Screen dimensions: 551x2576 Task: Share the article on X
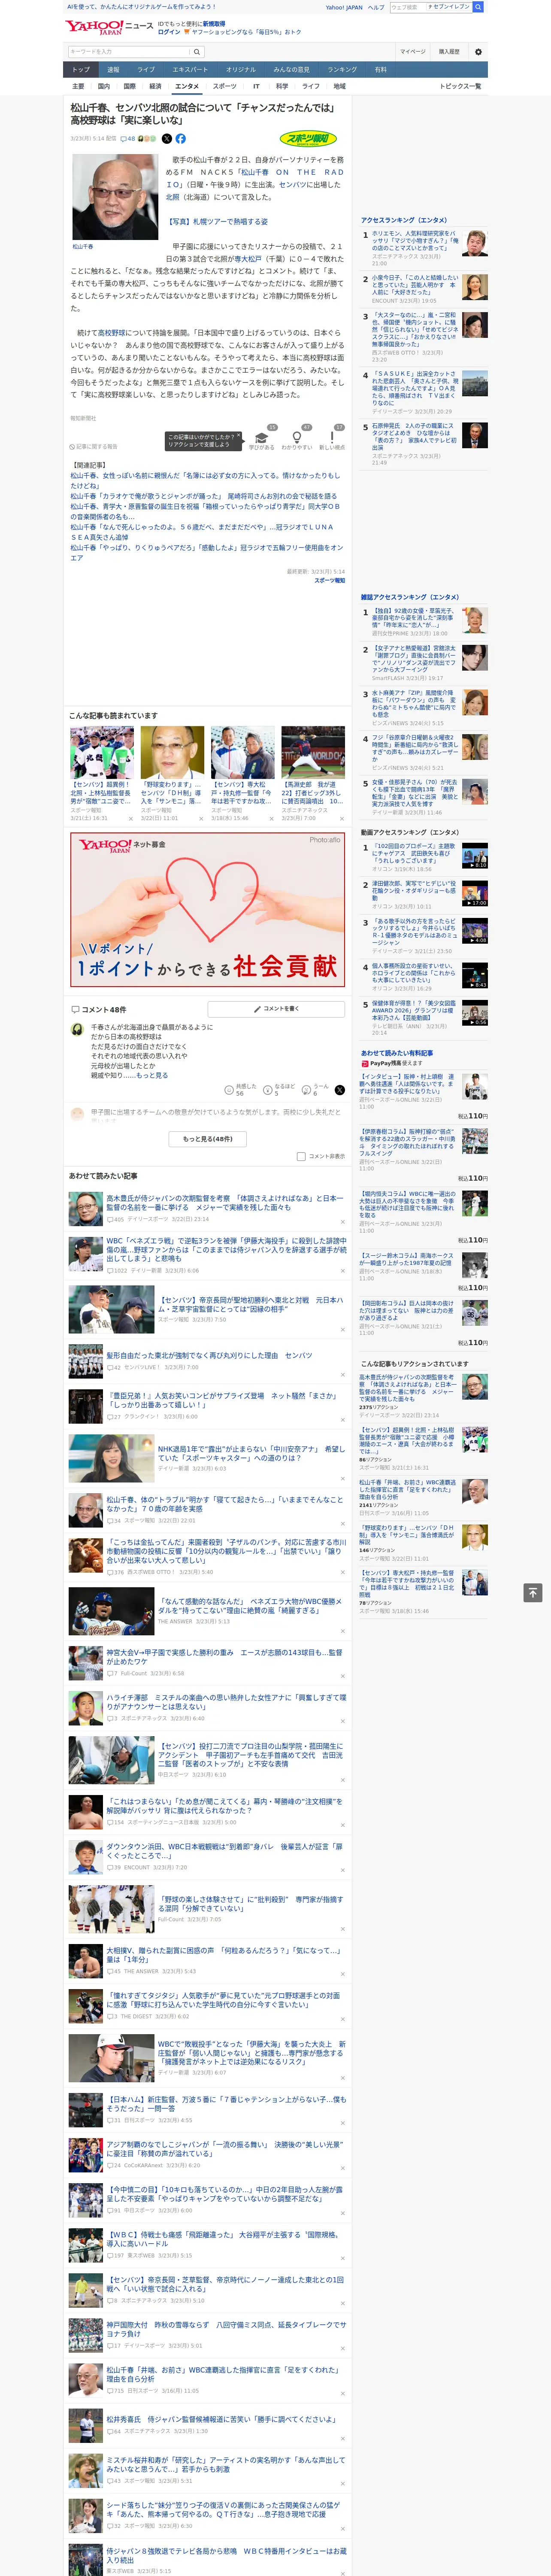tap(167, 139)
